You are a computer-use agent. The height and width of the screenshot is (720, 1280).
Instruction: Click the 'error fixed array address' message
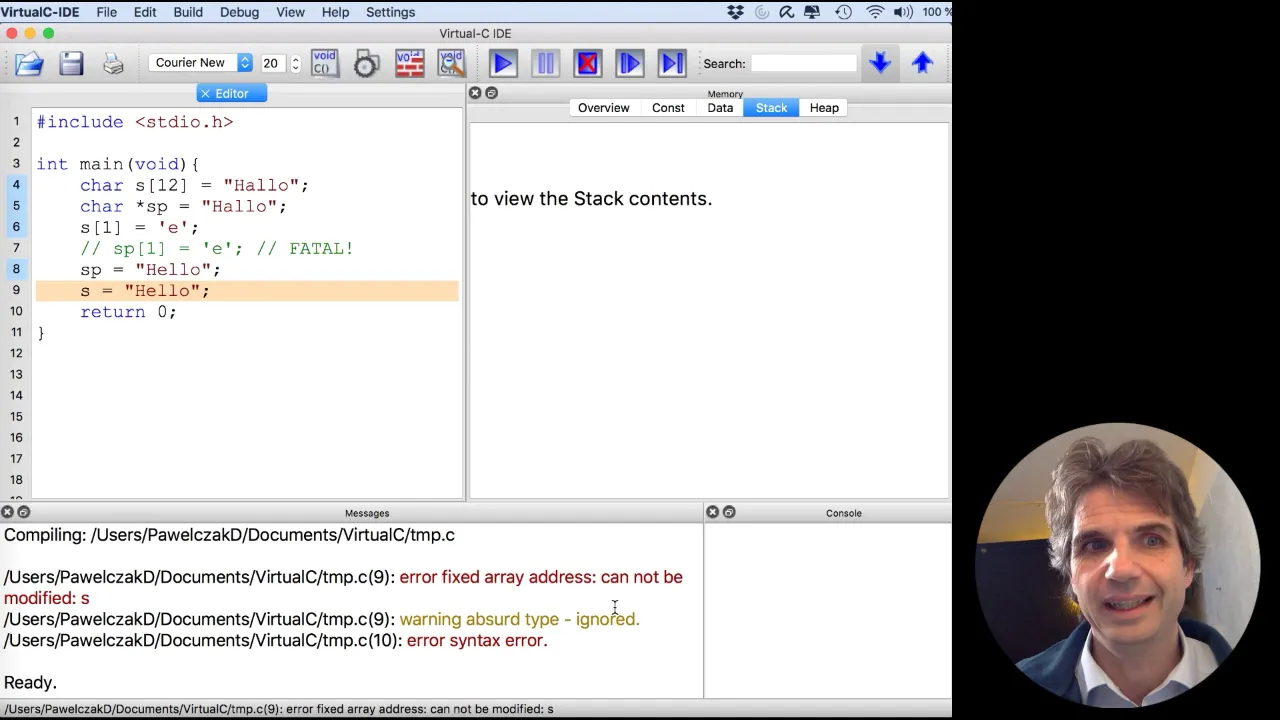click(343, 587)
